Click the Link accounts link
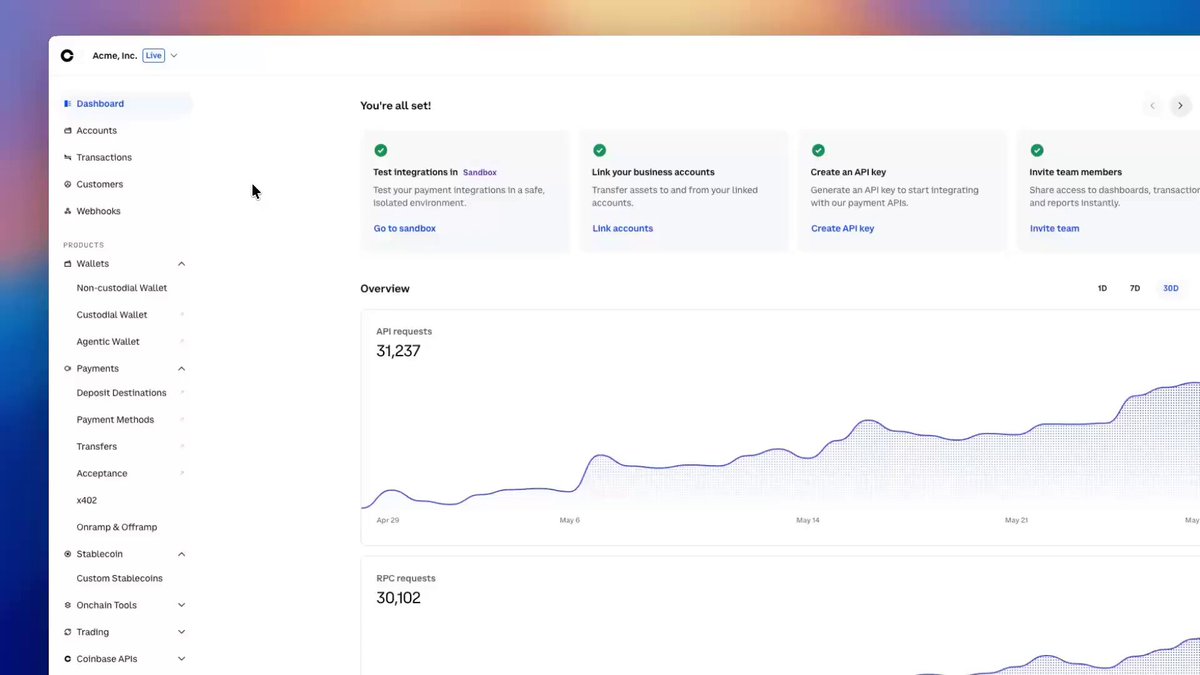The height and width of the screenshot is (675, 1200). [x=623, y=229]
